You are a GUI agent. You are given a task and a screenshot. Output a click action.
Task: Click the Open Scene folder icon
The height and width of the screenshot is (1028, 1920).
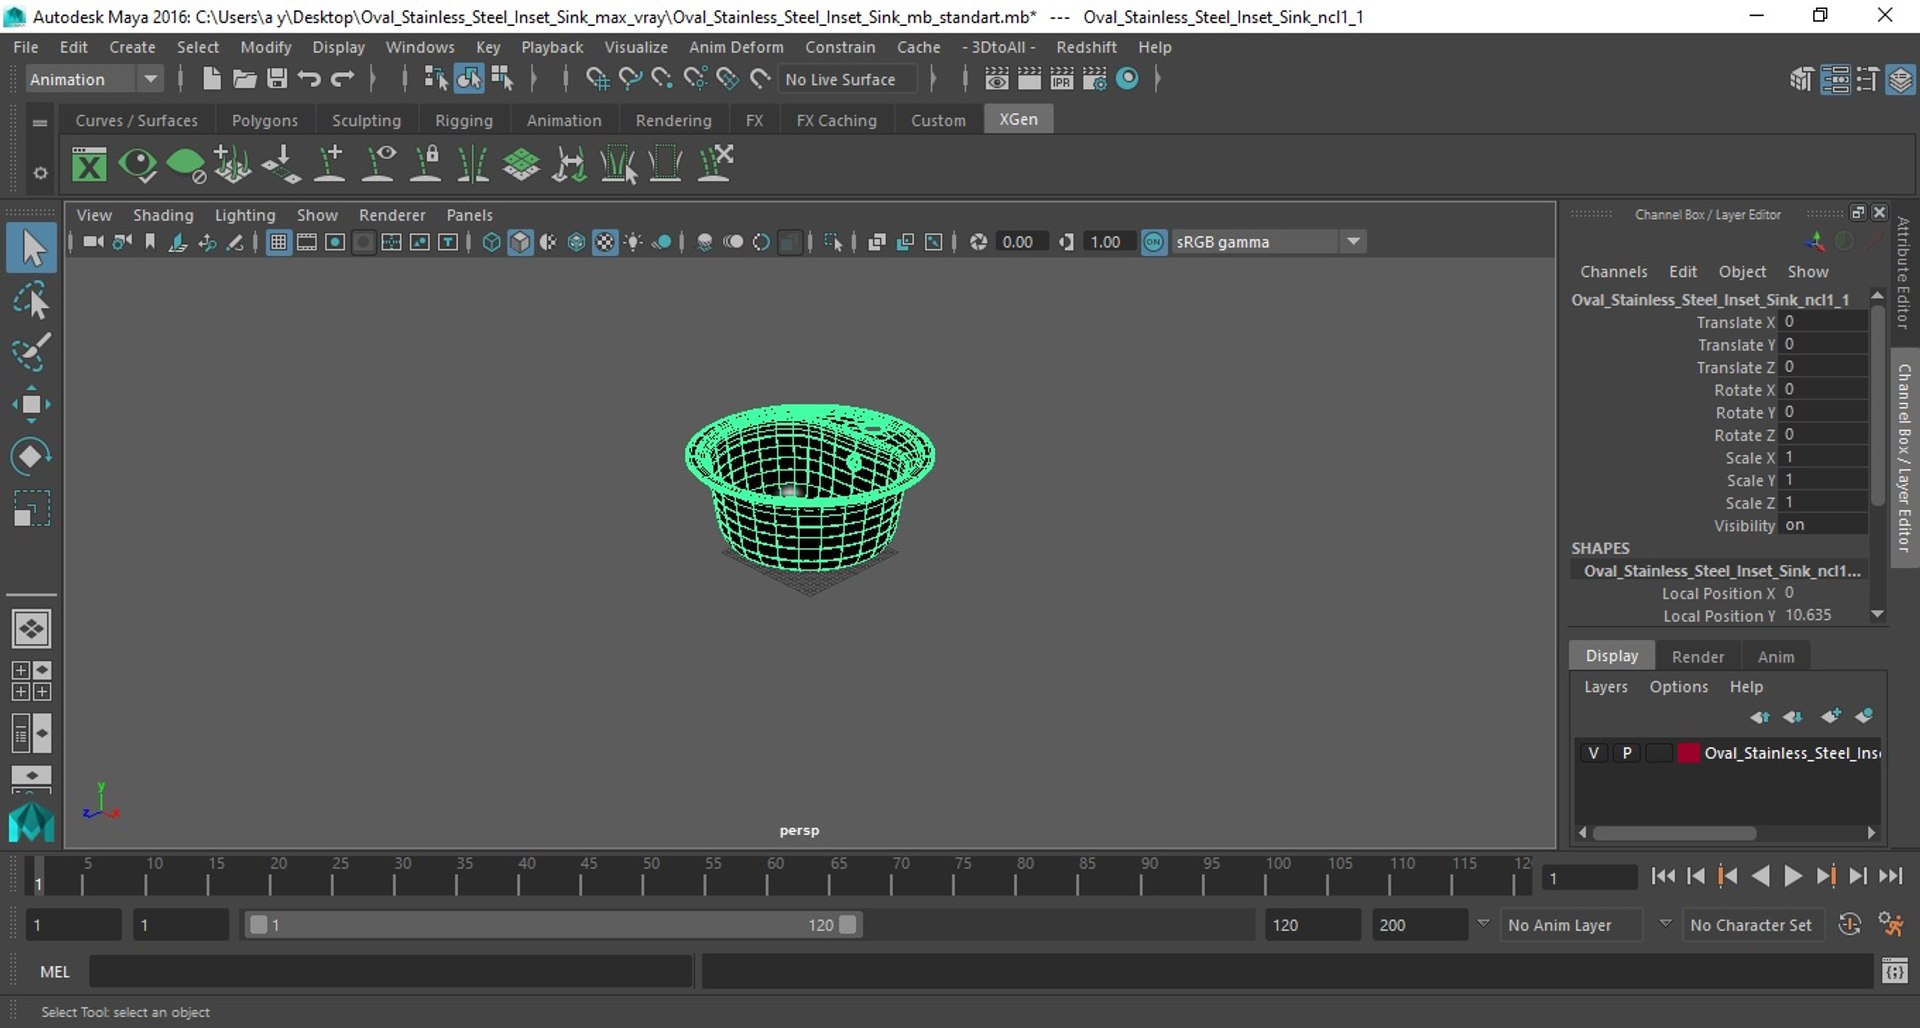244,79
